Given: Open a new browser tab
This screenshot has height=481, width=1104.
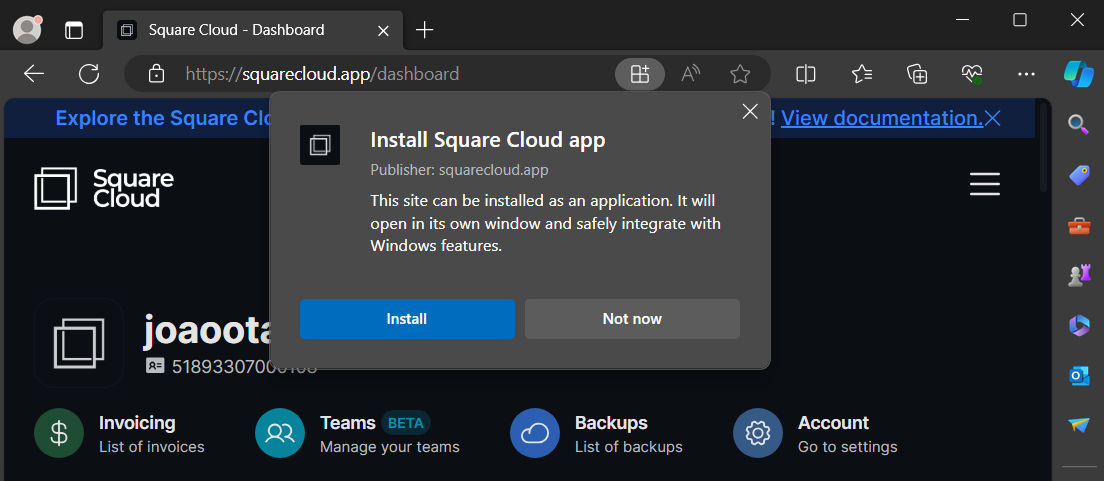Looking at the screenshot, I should [425, 30].
